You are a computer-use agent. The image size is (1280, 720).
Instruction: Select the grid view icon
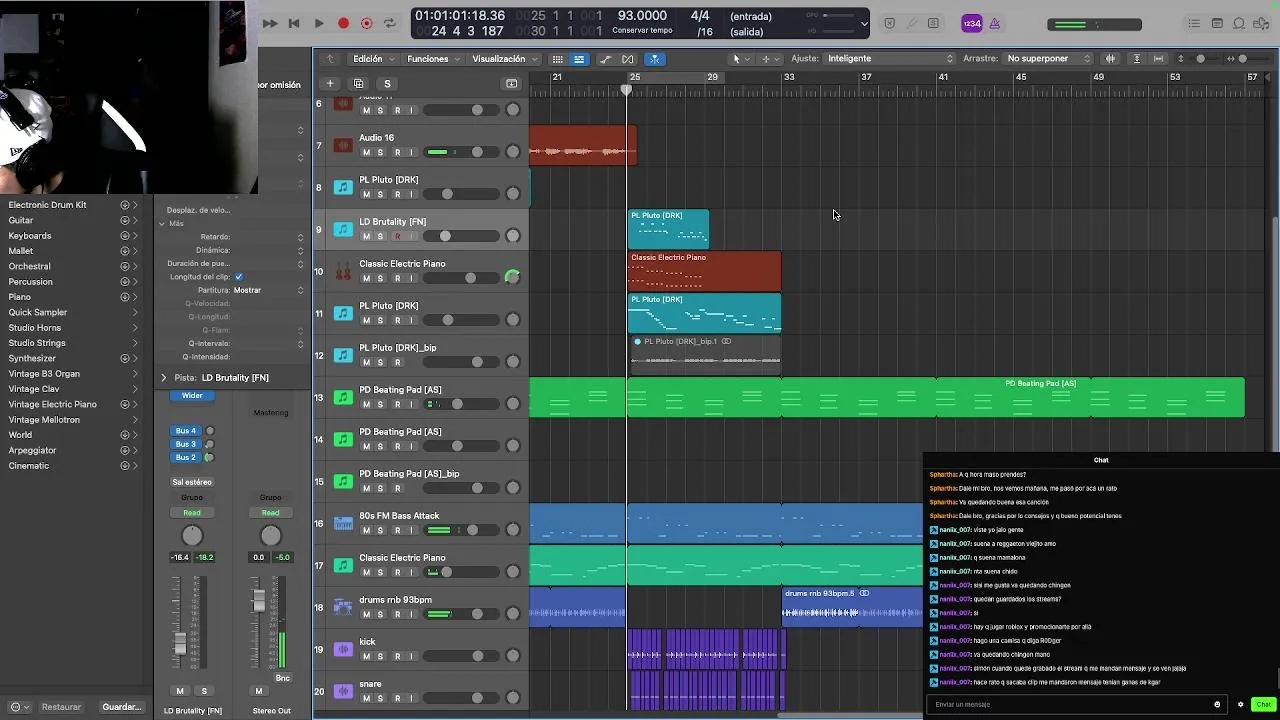coord(558,59)
